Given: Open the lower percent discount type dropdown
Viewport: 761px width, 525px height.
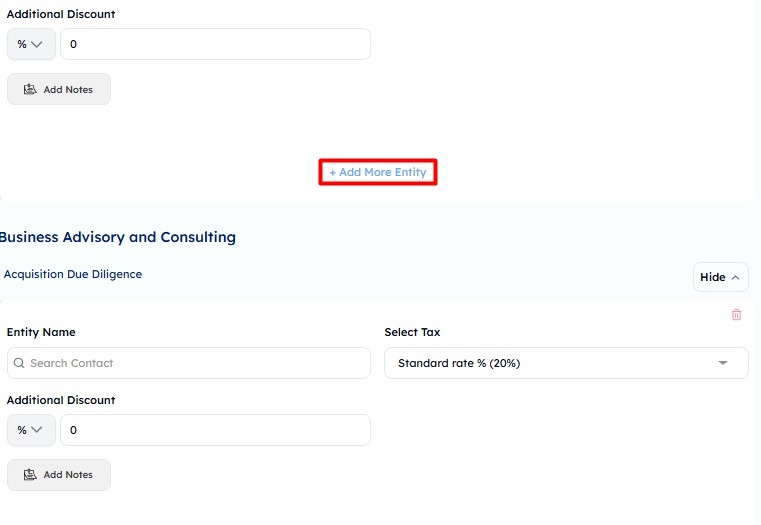Looking at the screenshot, I should [x=31, y=430].
